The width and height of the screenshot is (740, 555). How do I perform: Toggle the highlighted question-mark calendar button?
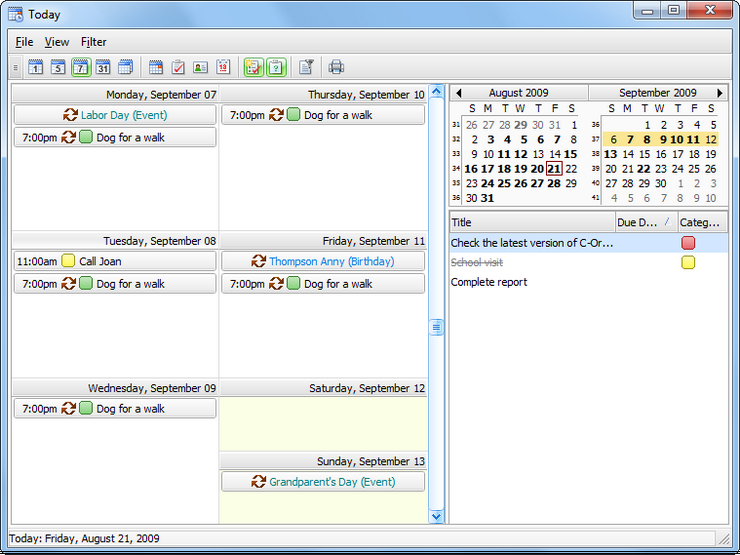coord(276,67)
